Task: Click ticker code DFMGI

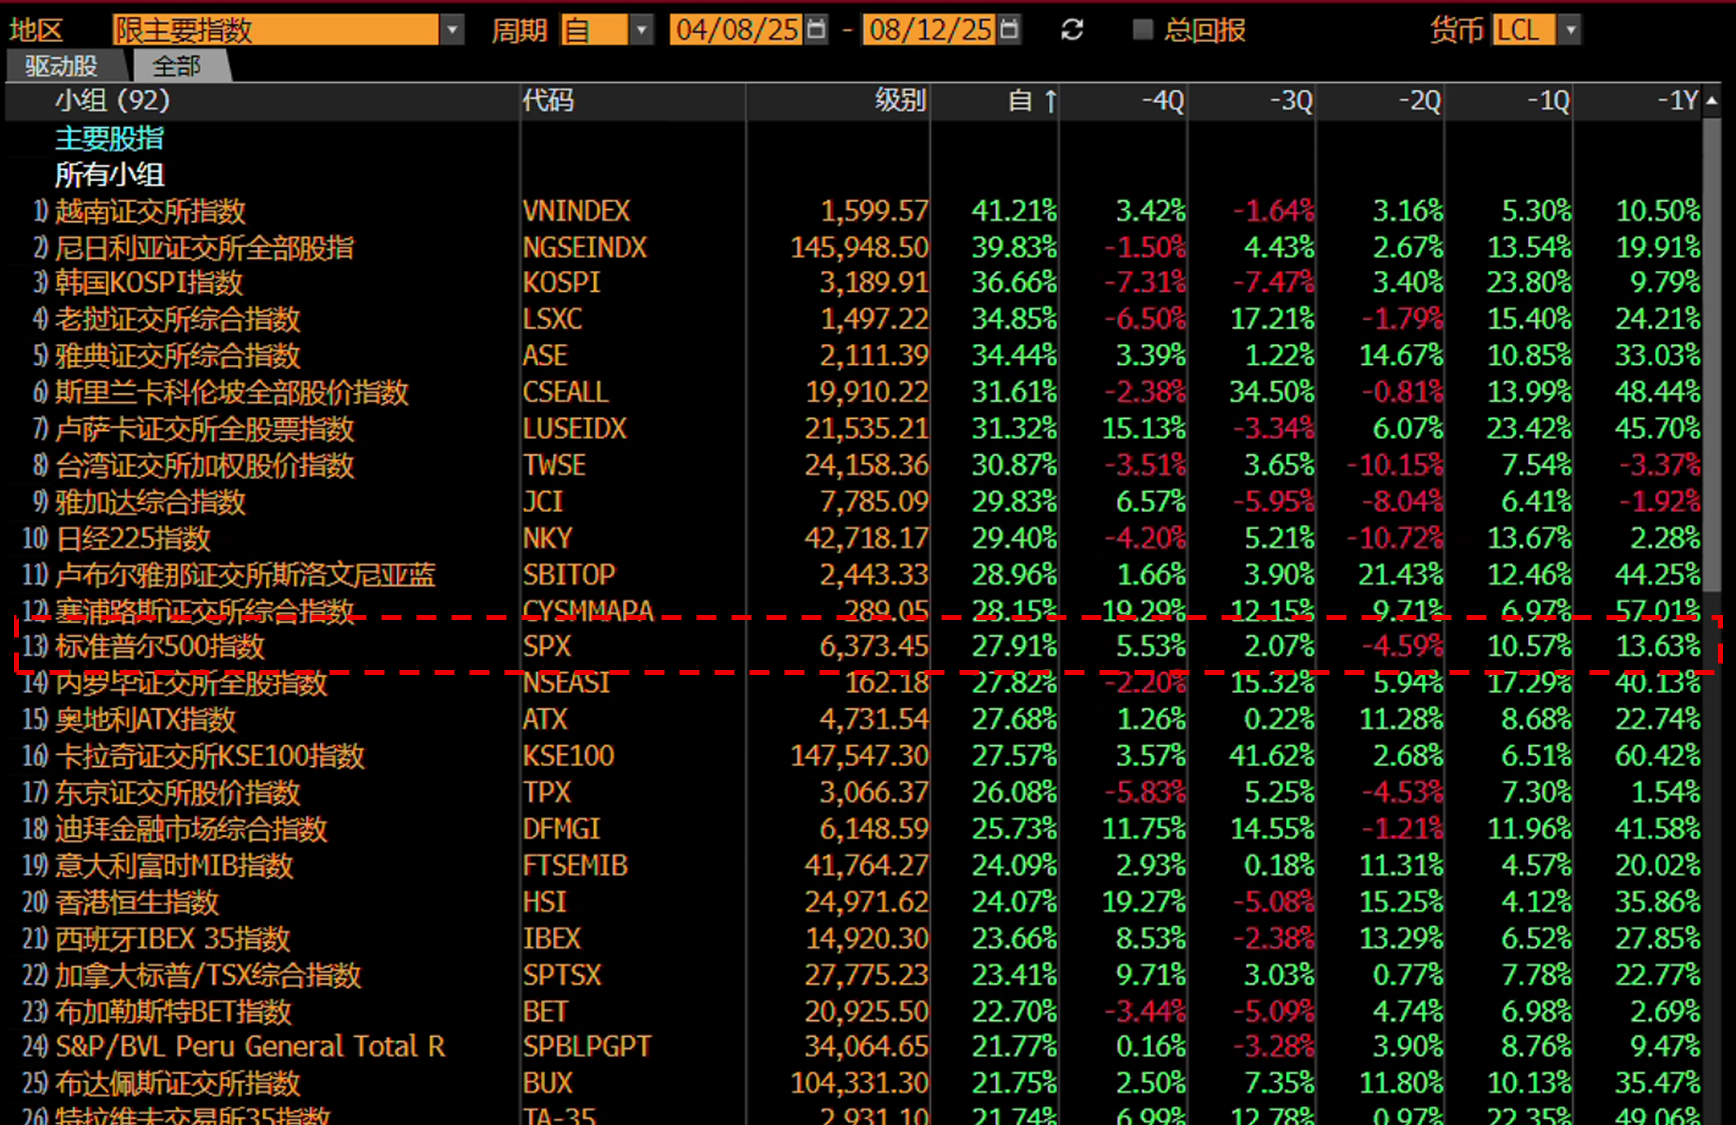Action: pos(561,829)
